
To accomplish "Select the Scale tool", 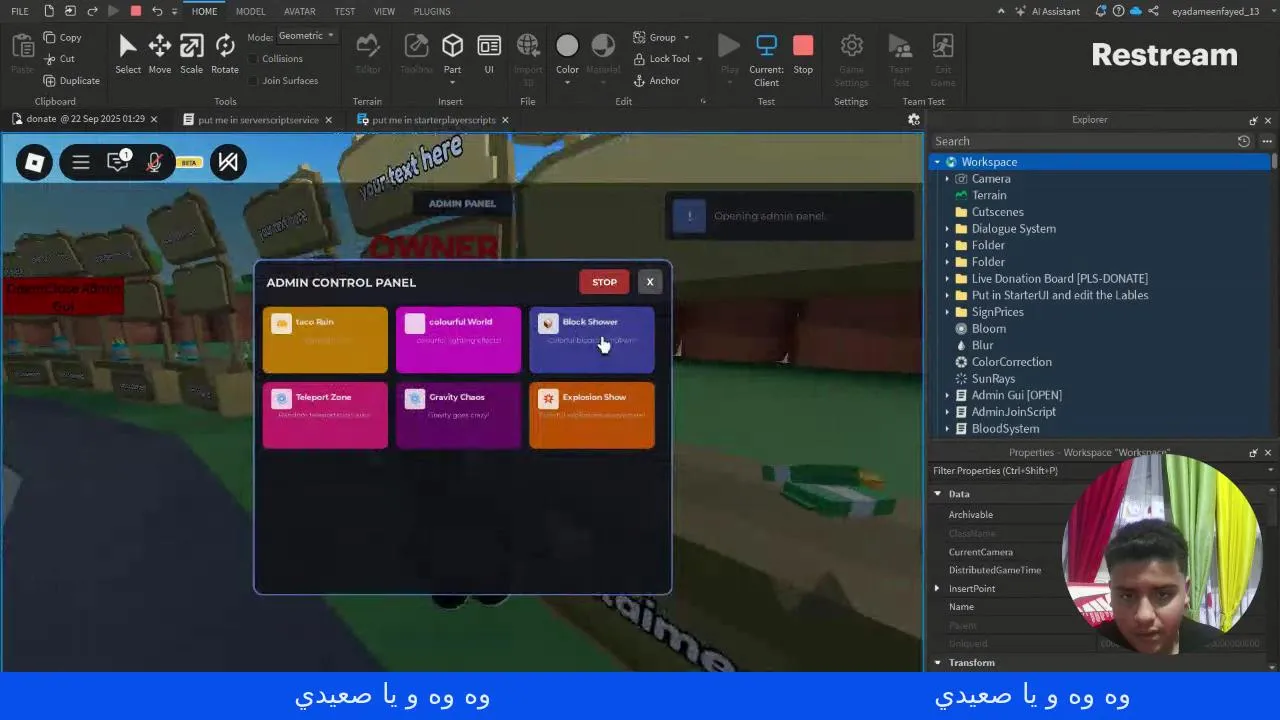I will click(x=191, y=53).
